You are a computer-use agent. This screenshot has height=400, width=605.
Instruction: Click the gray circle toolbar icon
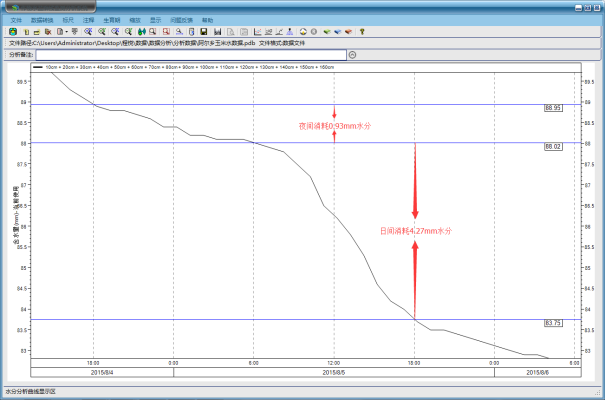point(314,32)
